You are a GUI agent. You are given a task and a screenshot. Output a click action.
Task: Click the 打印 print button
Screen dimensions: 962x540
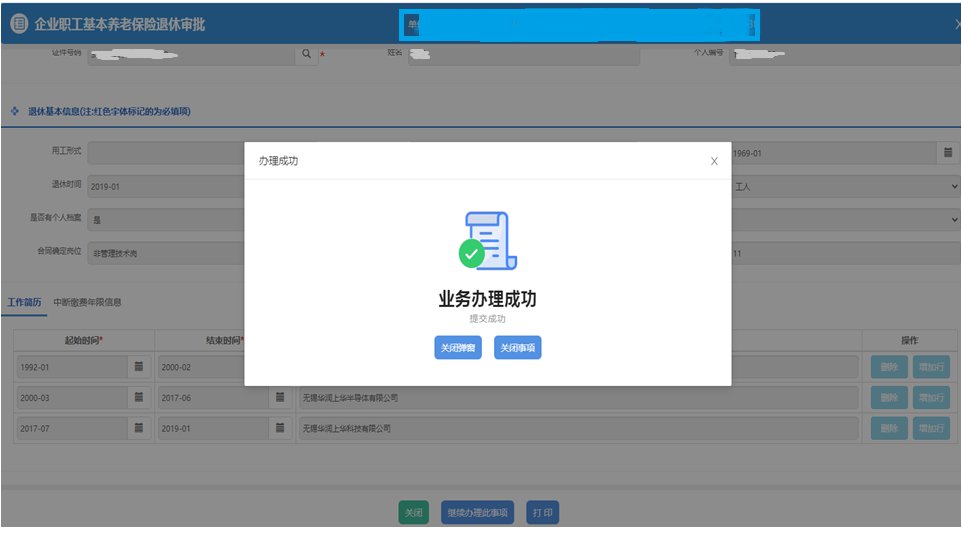[x=543, y=513]
